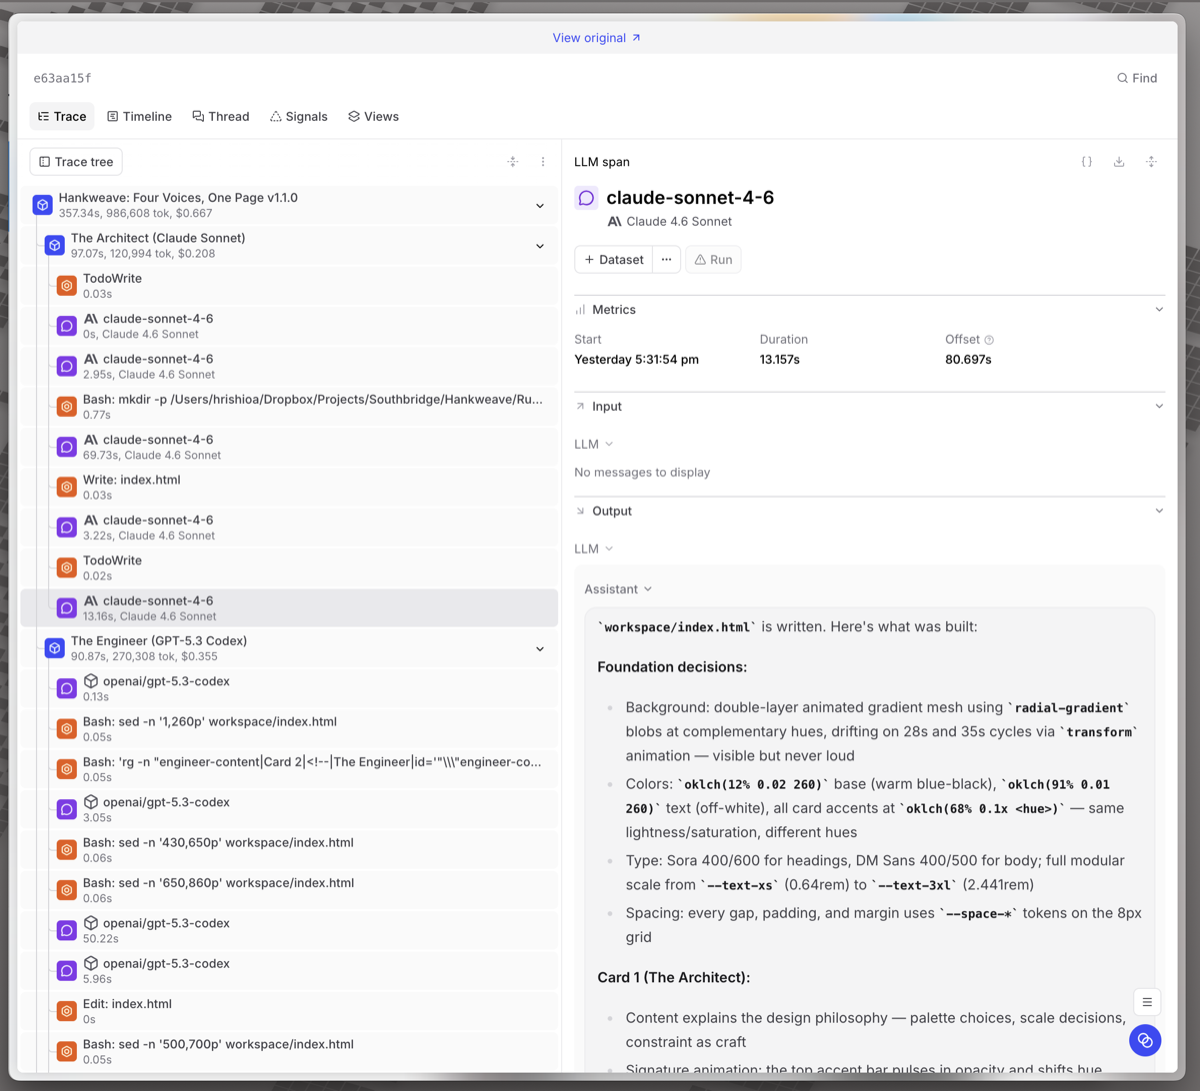Collapse the Hankweave: Four Voices root span
The height and width of the screenshot is (1091, 1200).
tap(540, 206)
